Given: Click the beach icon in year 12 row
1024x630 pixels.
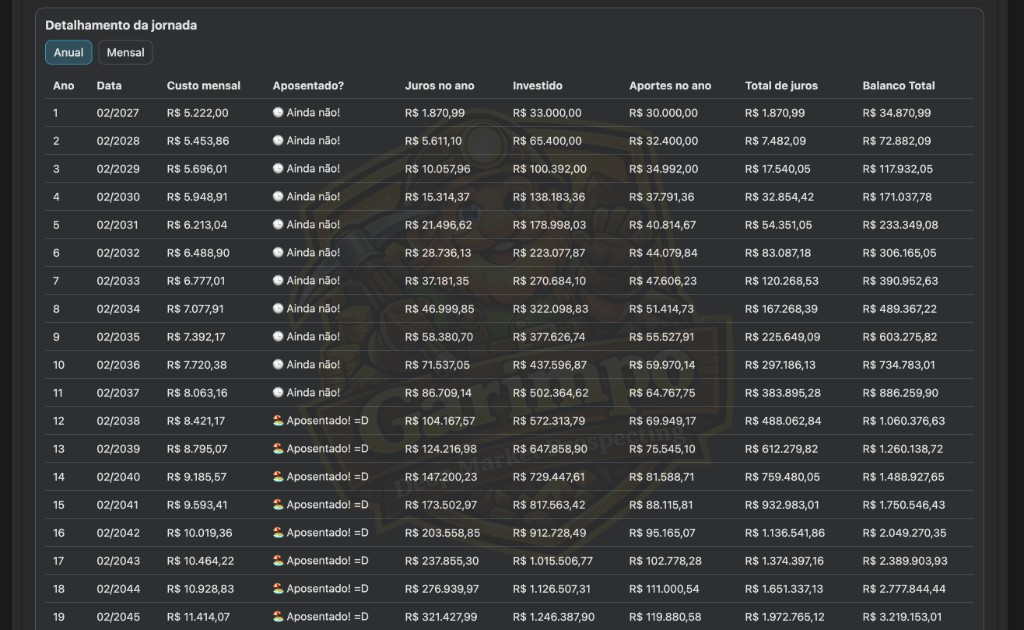Looking at the screenshot, I should [x=278, y=421].
